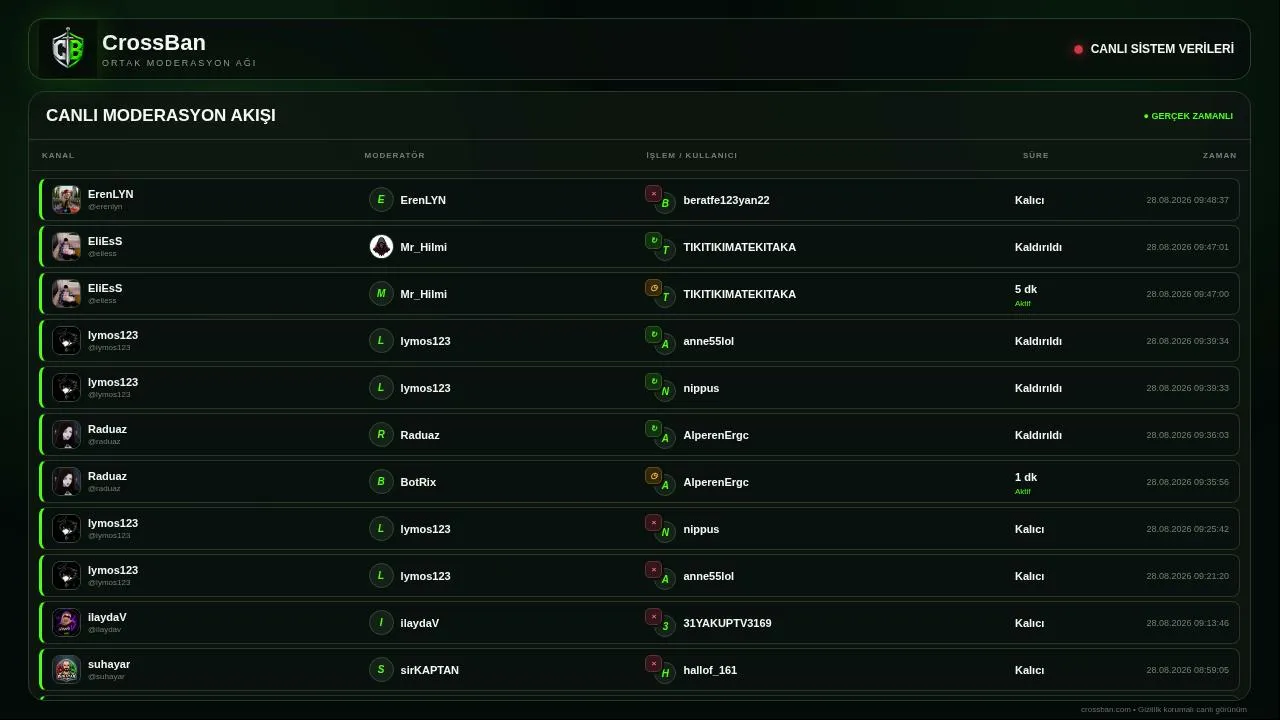Image resolution: width=1280 pixels, height=720 pixels.
Task: Click the BotRix moderator letter badge
Action: 381,482
